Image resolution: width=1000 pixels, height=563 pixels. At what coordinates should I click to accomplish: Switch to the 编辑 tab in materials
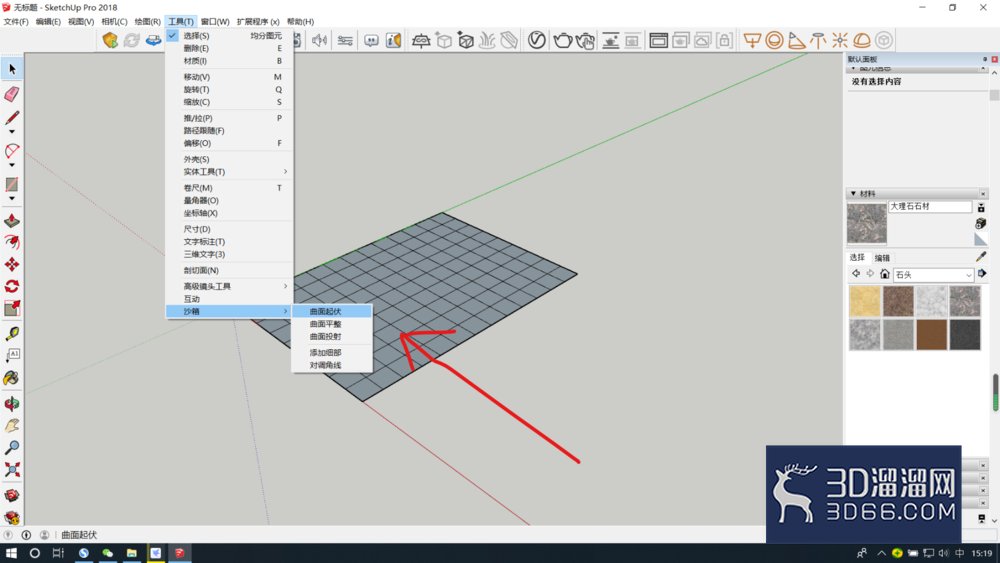(882, 258)
